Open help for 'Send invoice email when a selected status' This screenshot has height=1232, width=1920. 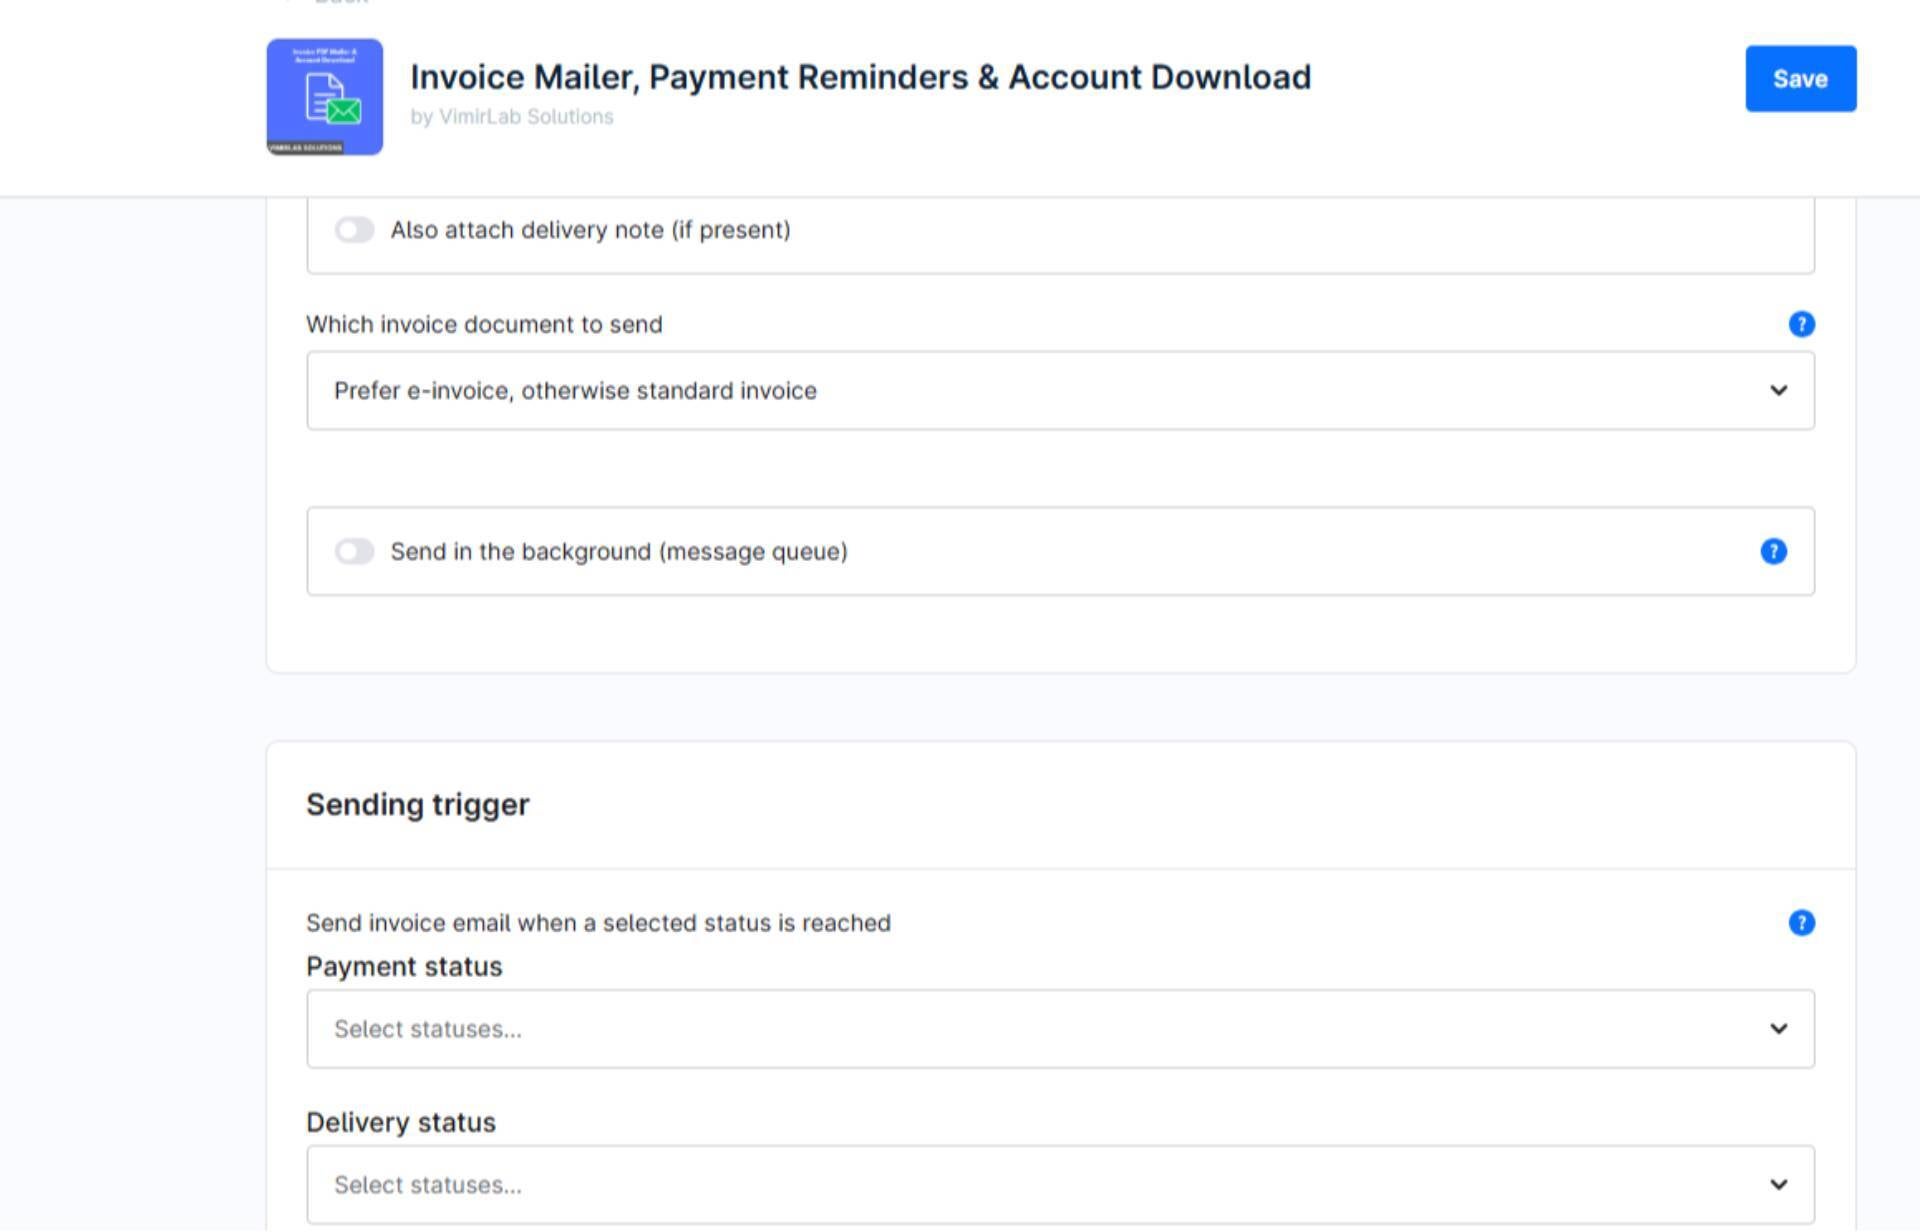tap(1801, 922)
